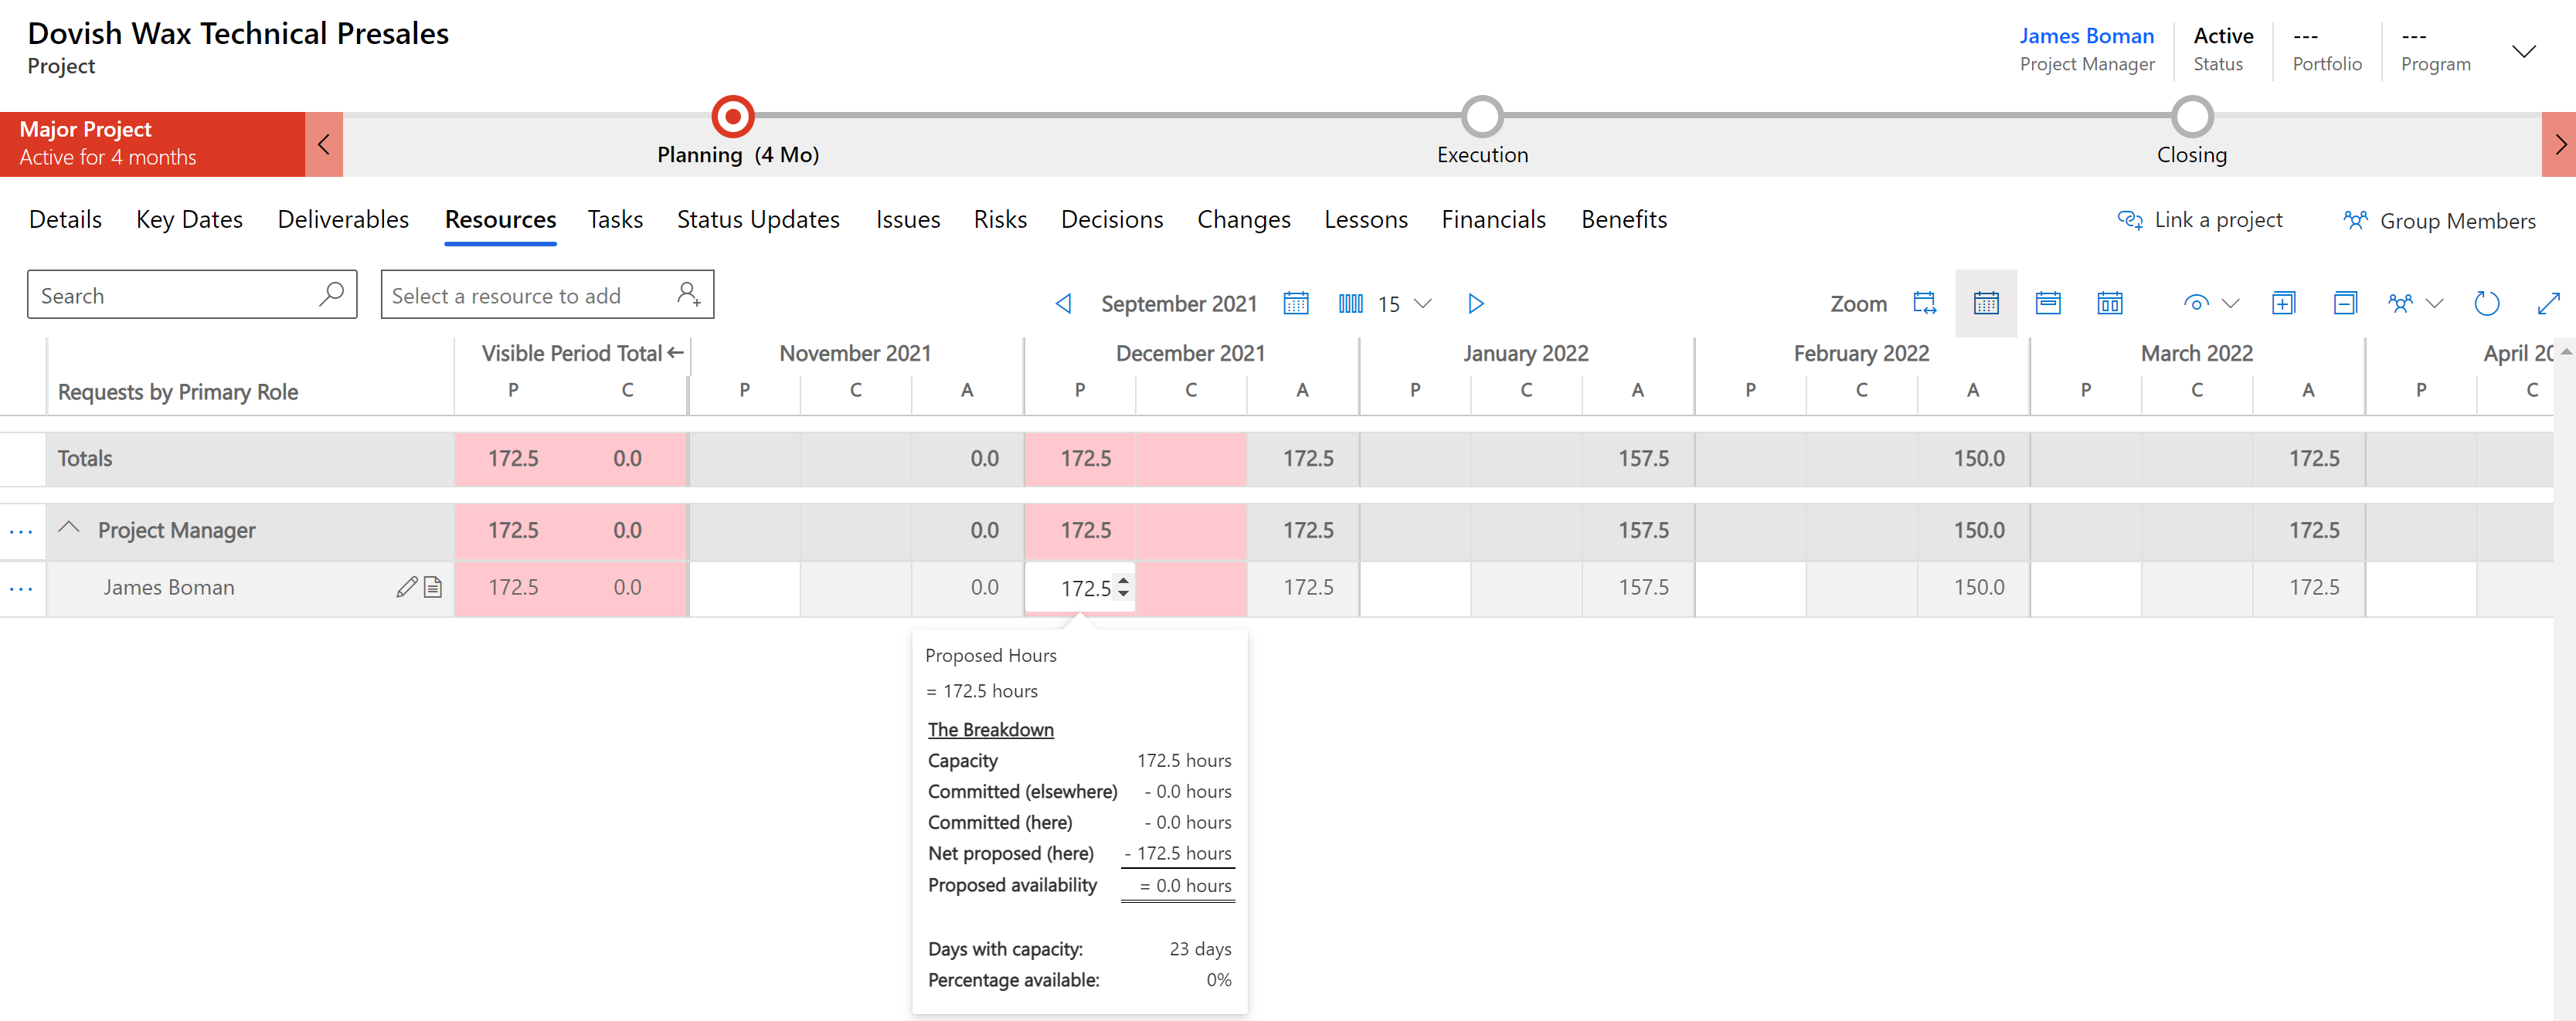Screen dimensions: 2576x1021
Task: Open the Key Dates tab
Action: tap(189, 219)
